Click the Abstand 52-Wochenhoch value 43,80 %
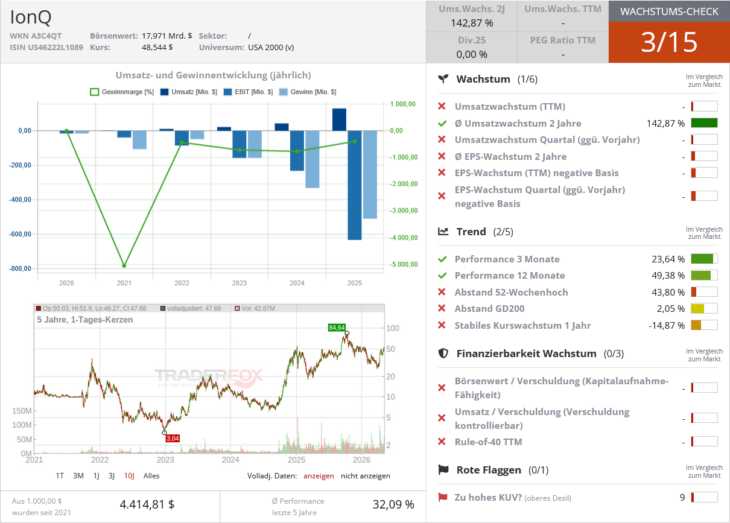Viewport: 730px width, 523px height. click(x=668, y=292)
